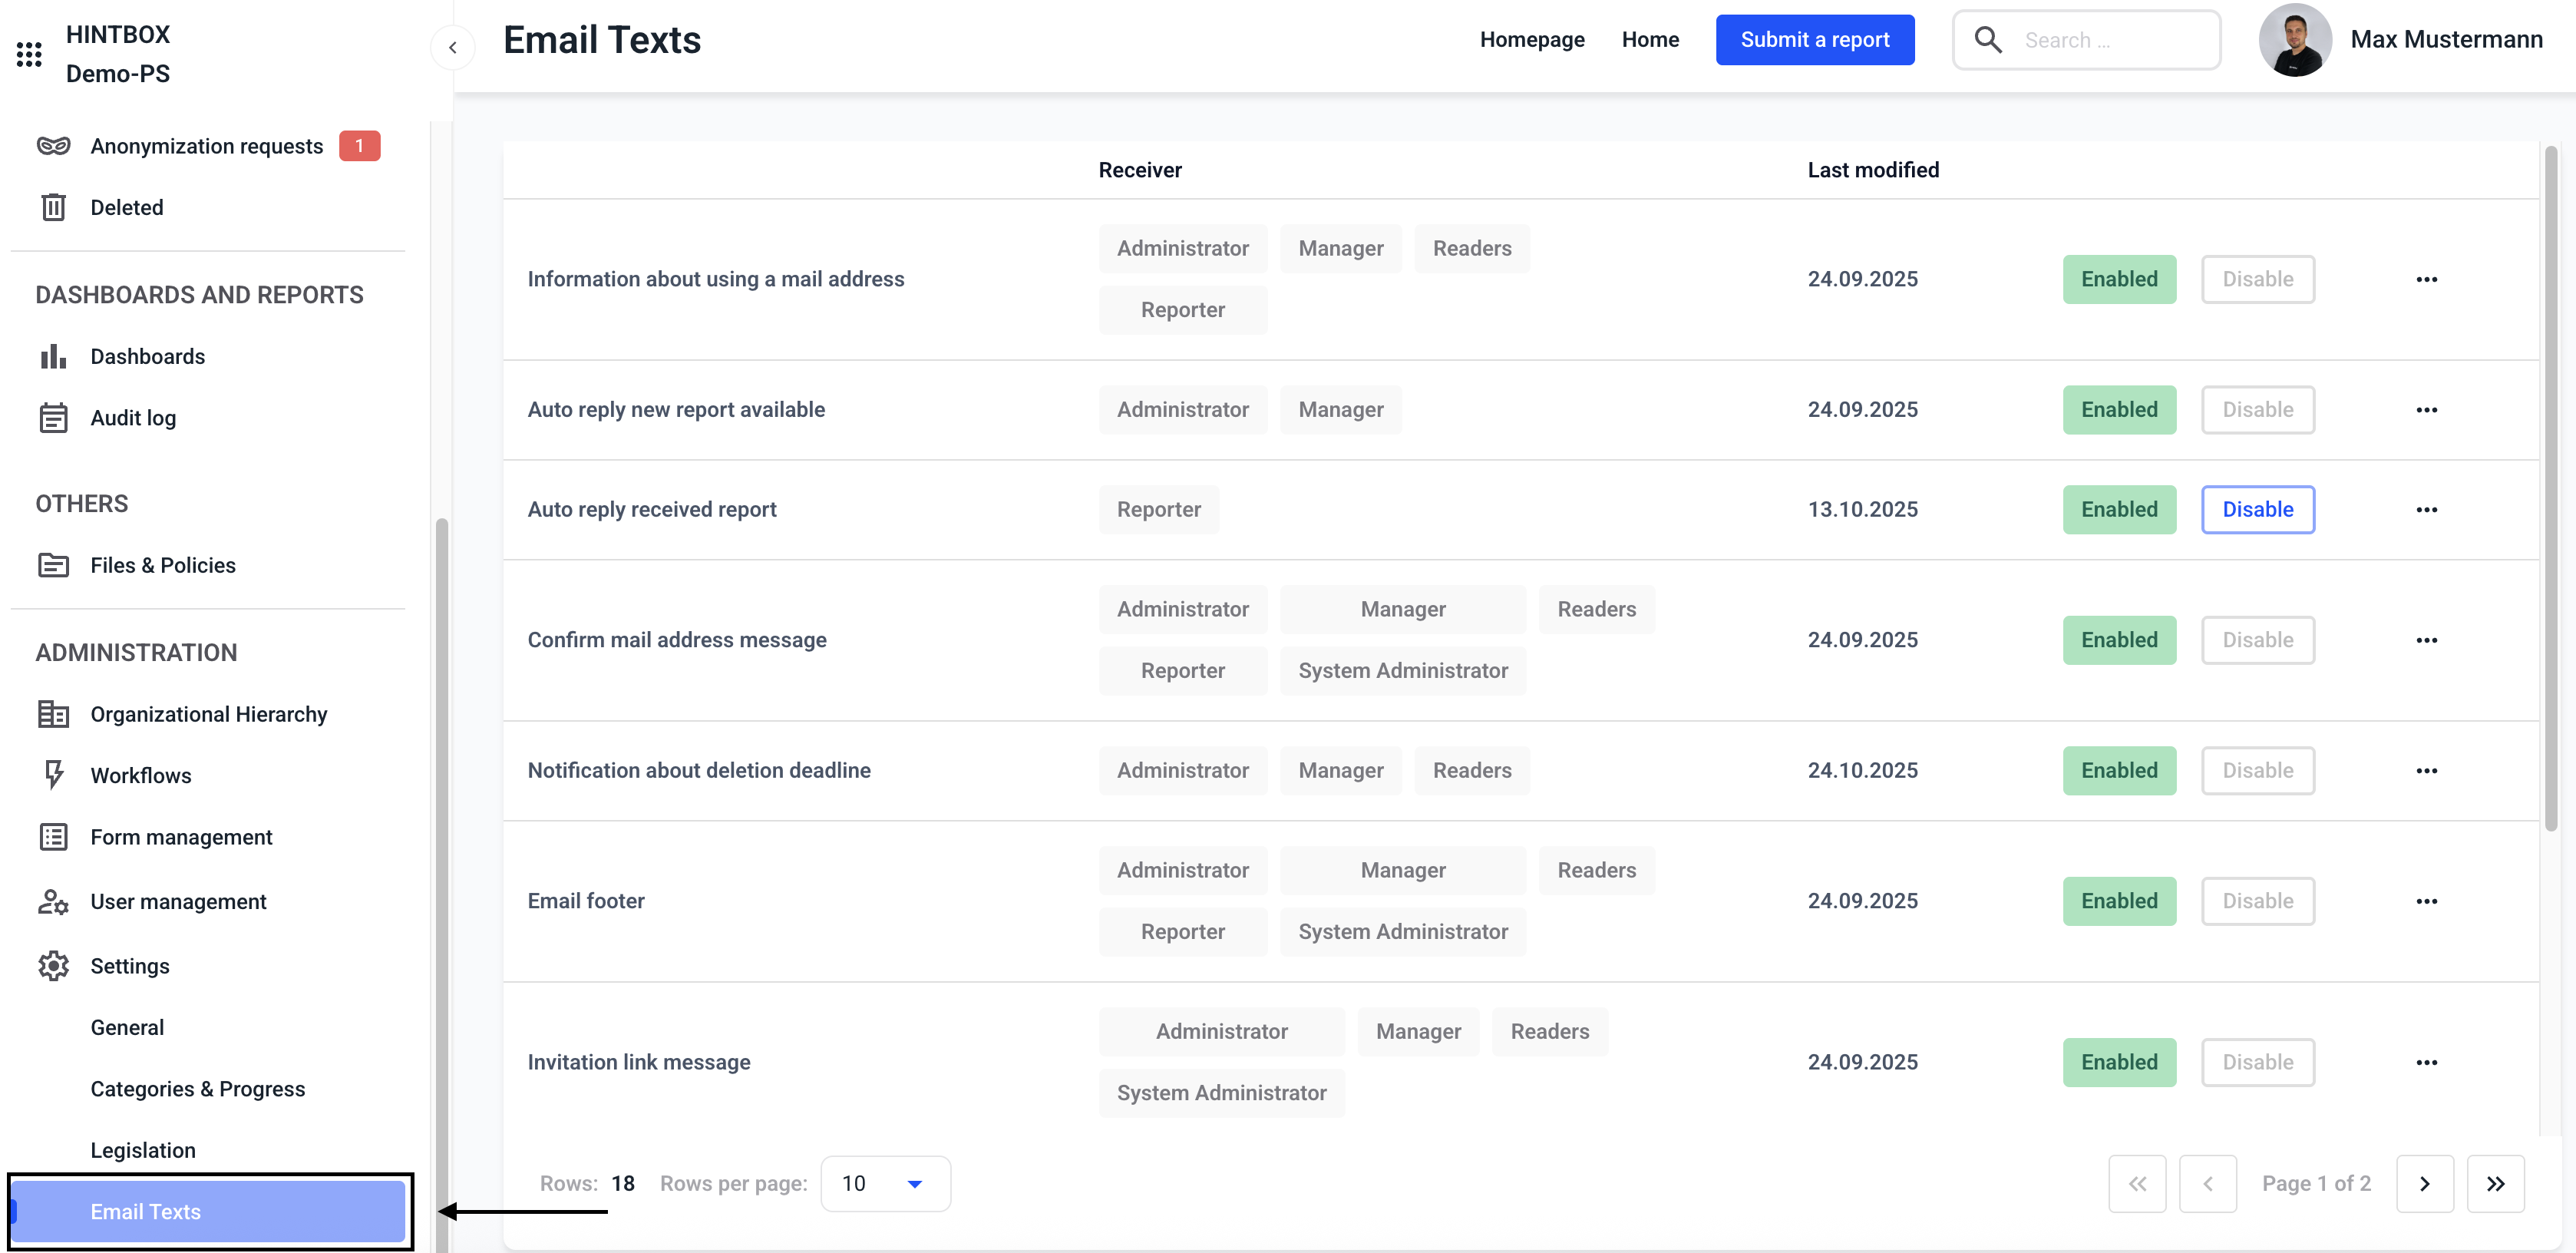
Task: Click the Audit log calendar icon
Action: [53, 418]
